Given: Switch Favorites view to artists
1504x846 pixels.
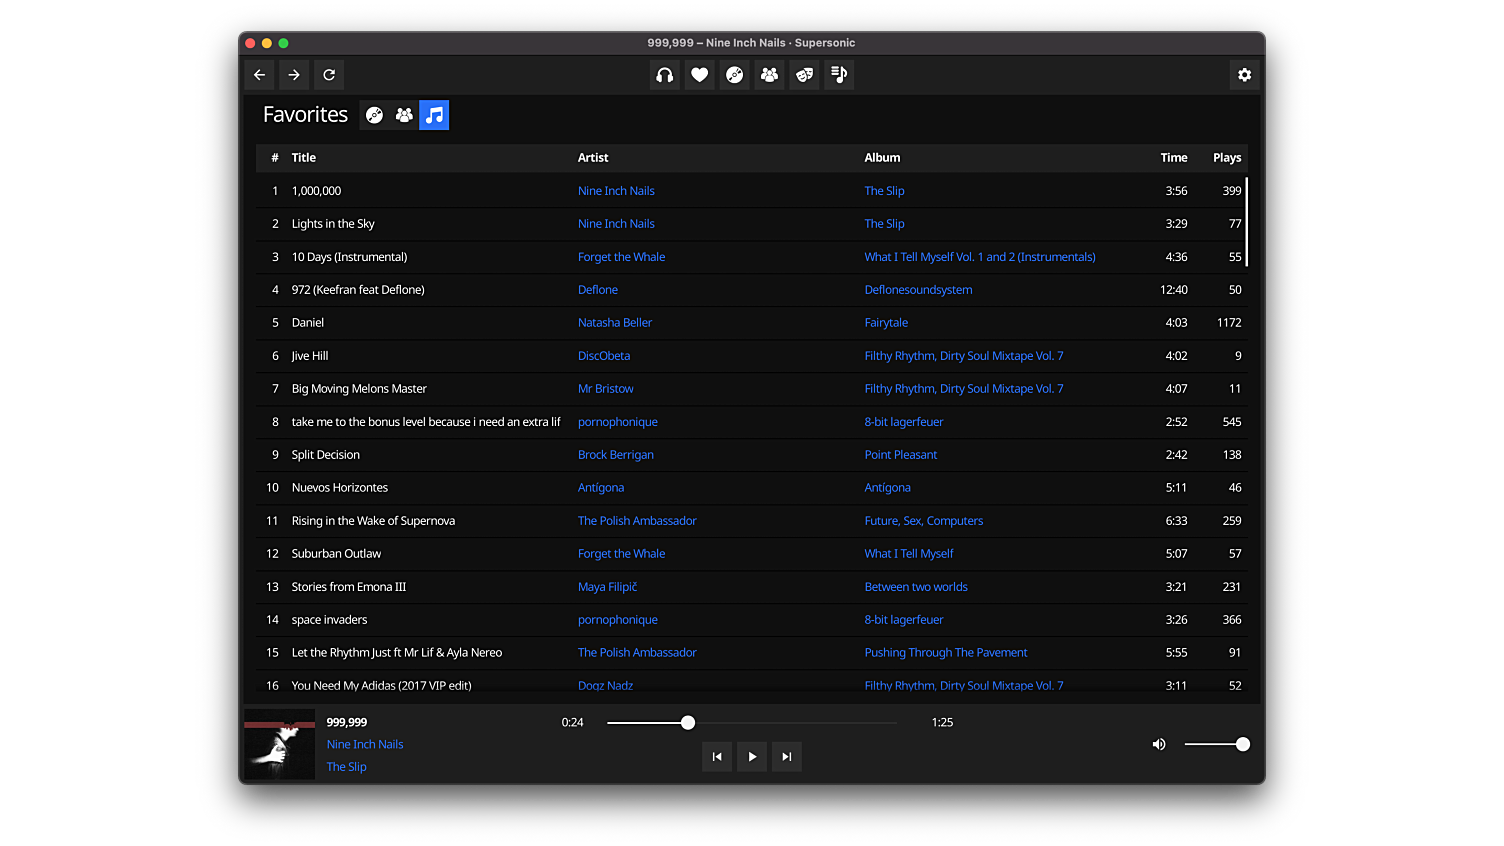Looking at the screenshot, I should click(404, 115).
